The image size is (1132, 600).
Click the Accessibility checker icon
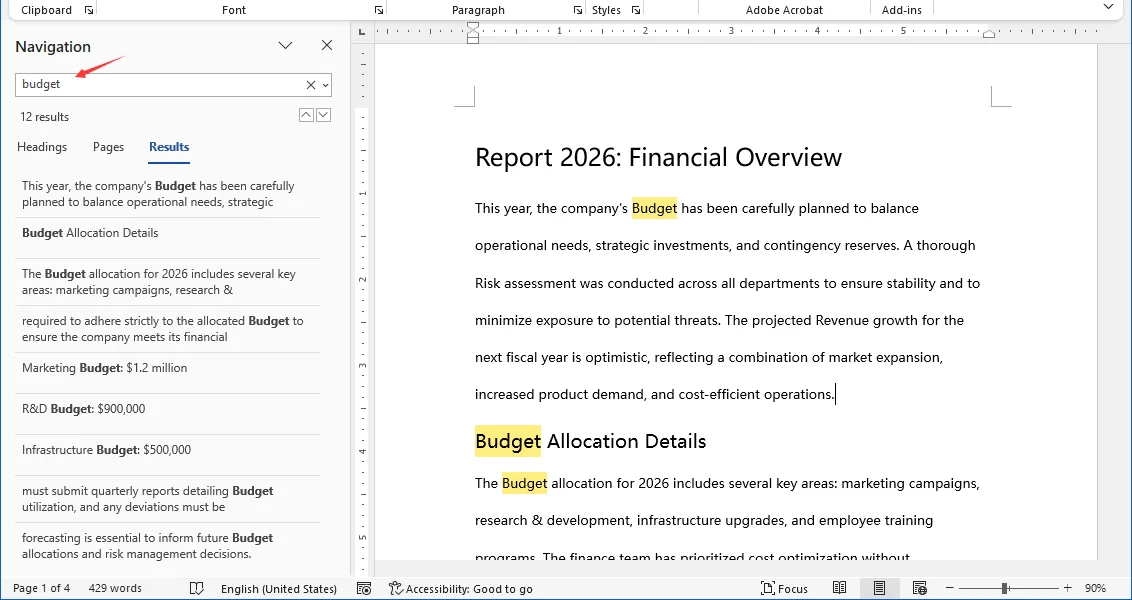click(x=398, y=588)
